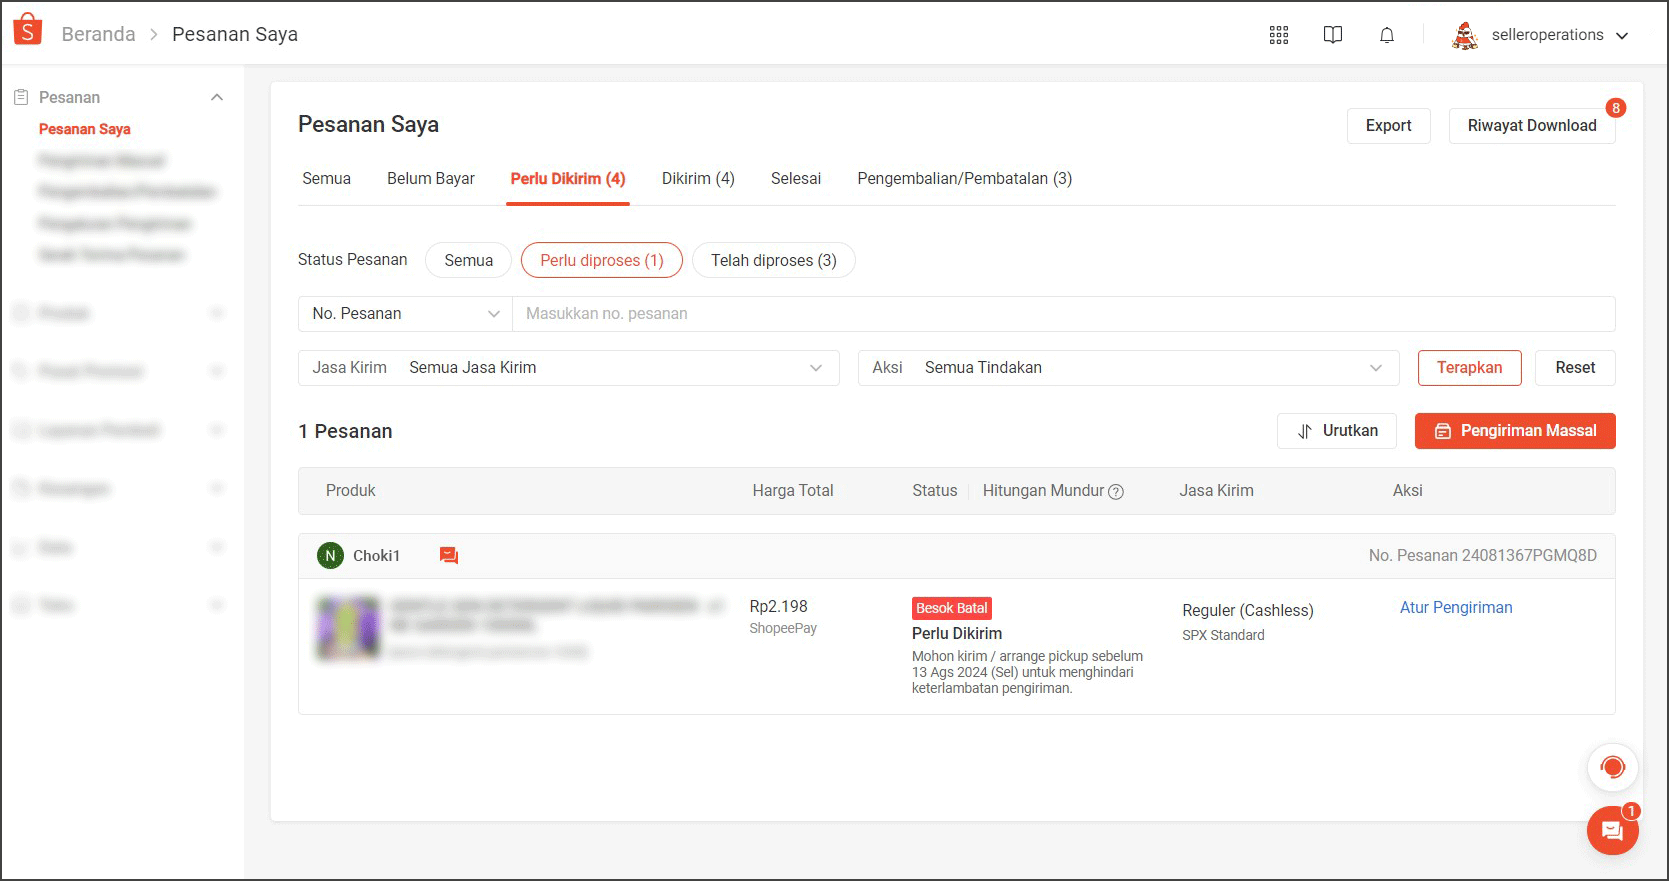Open the notifications bell icon
The height and width of the screenshot is (881, 1669).
(x=1387, y=35)
